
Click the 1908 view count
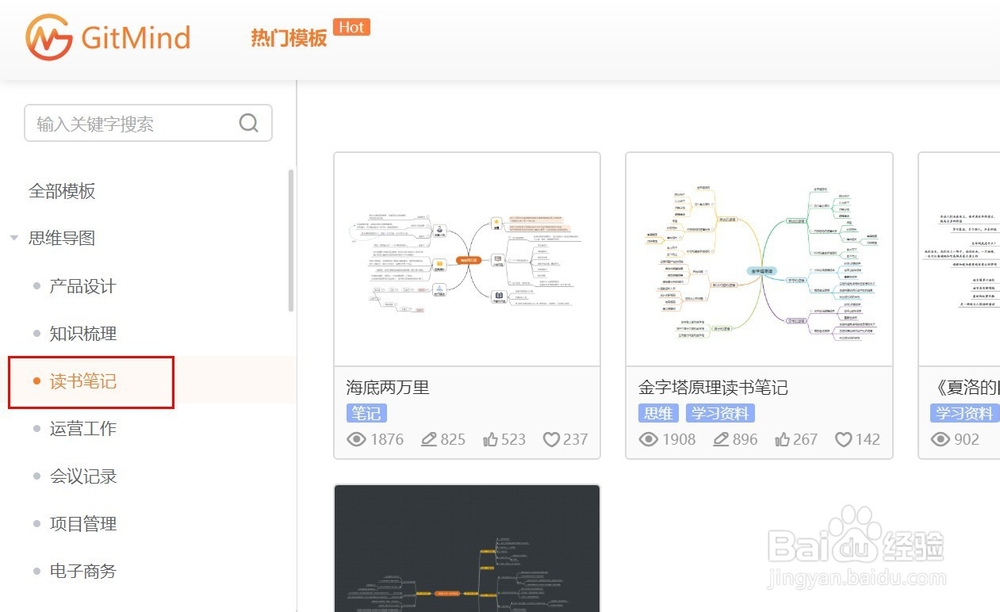[x=679, y=439]
